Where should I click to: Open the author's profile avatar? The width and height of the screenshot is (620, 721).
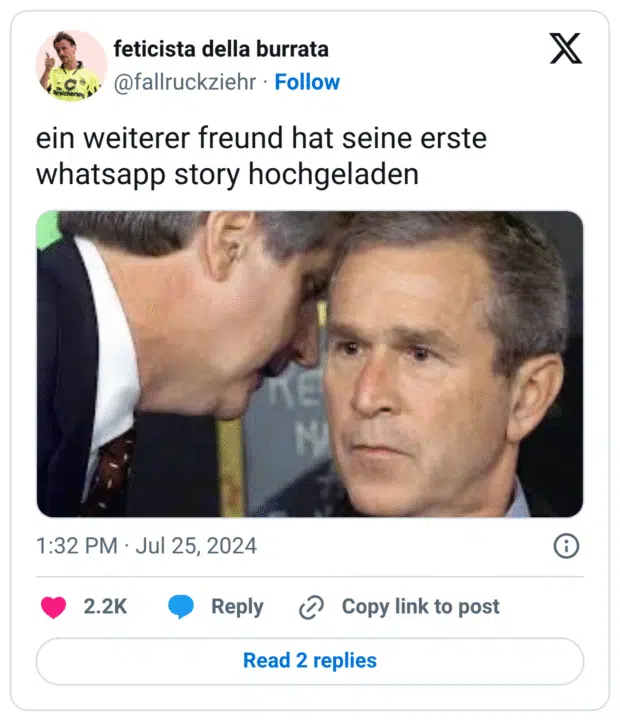71,65
